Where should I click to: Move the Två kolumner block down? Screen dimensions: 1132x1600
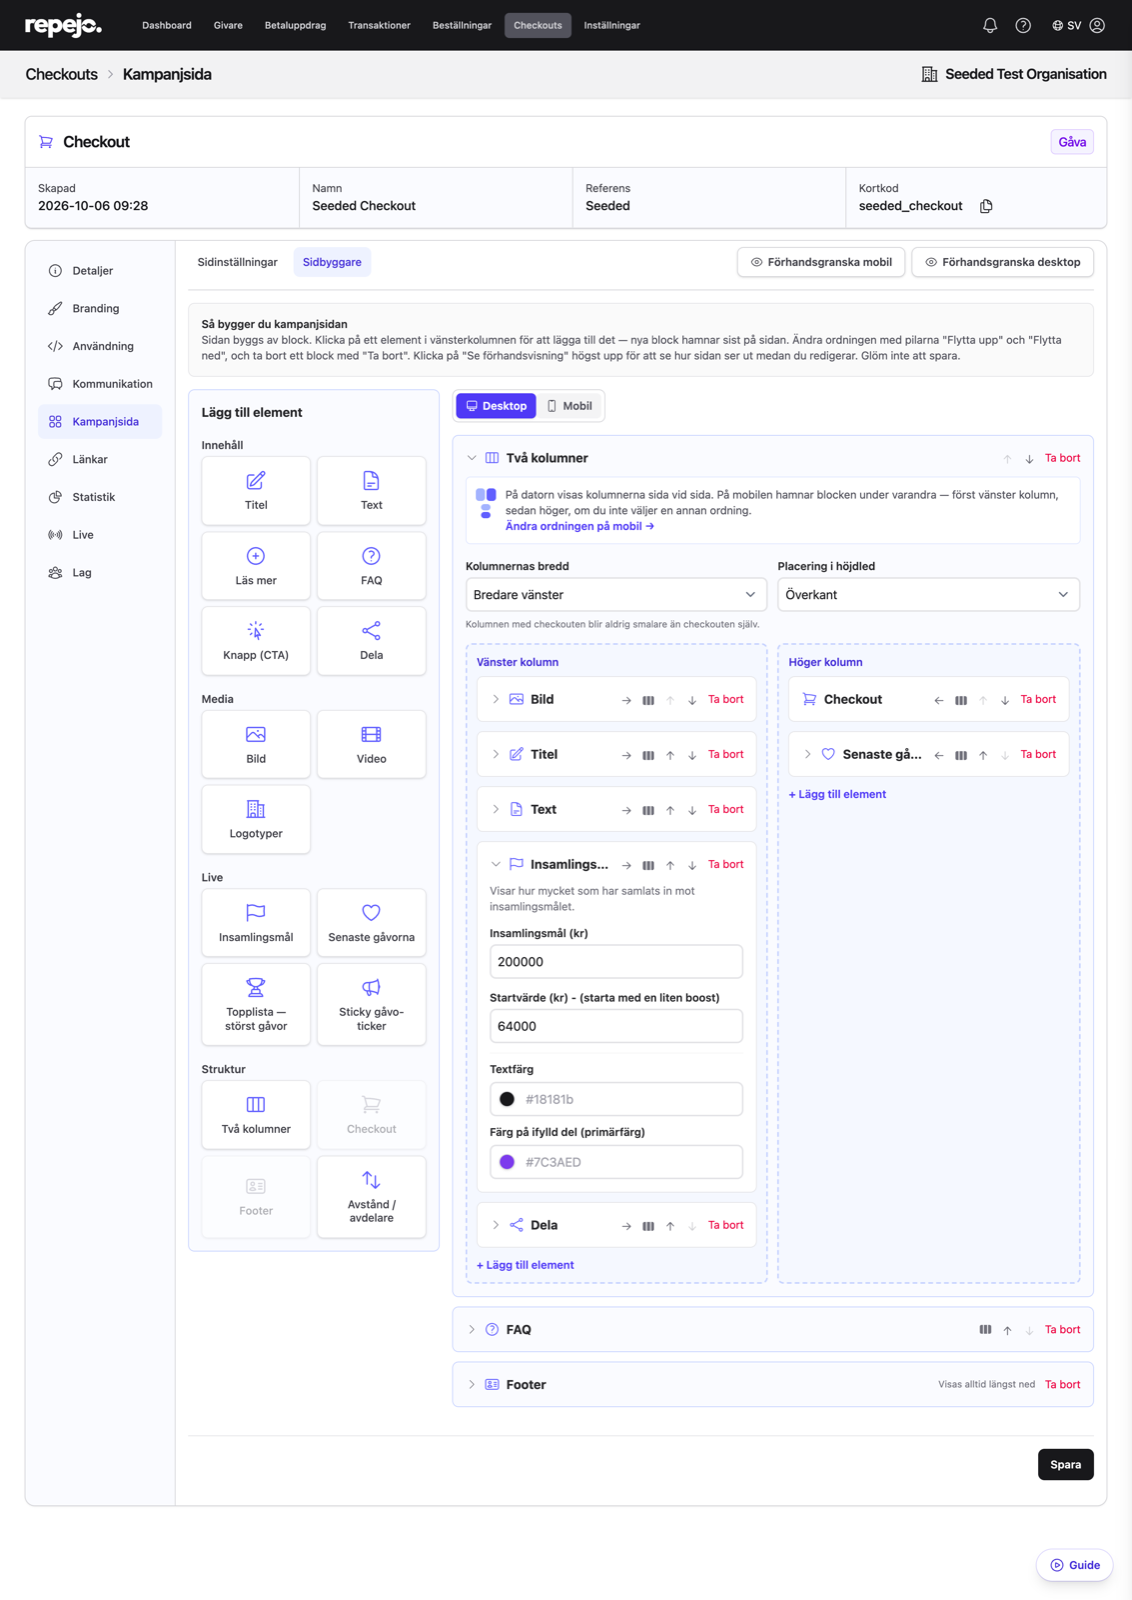click(x=1029, y=459)
